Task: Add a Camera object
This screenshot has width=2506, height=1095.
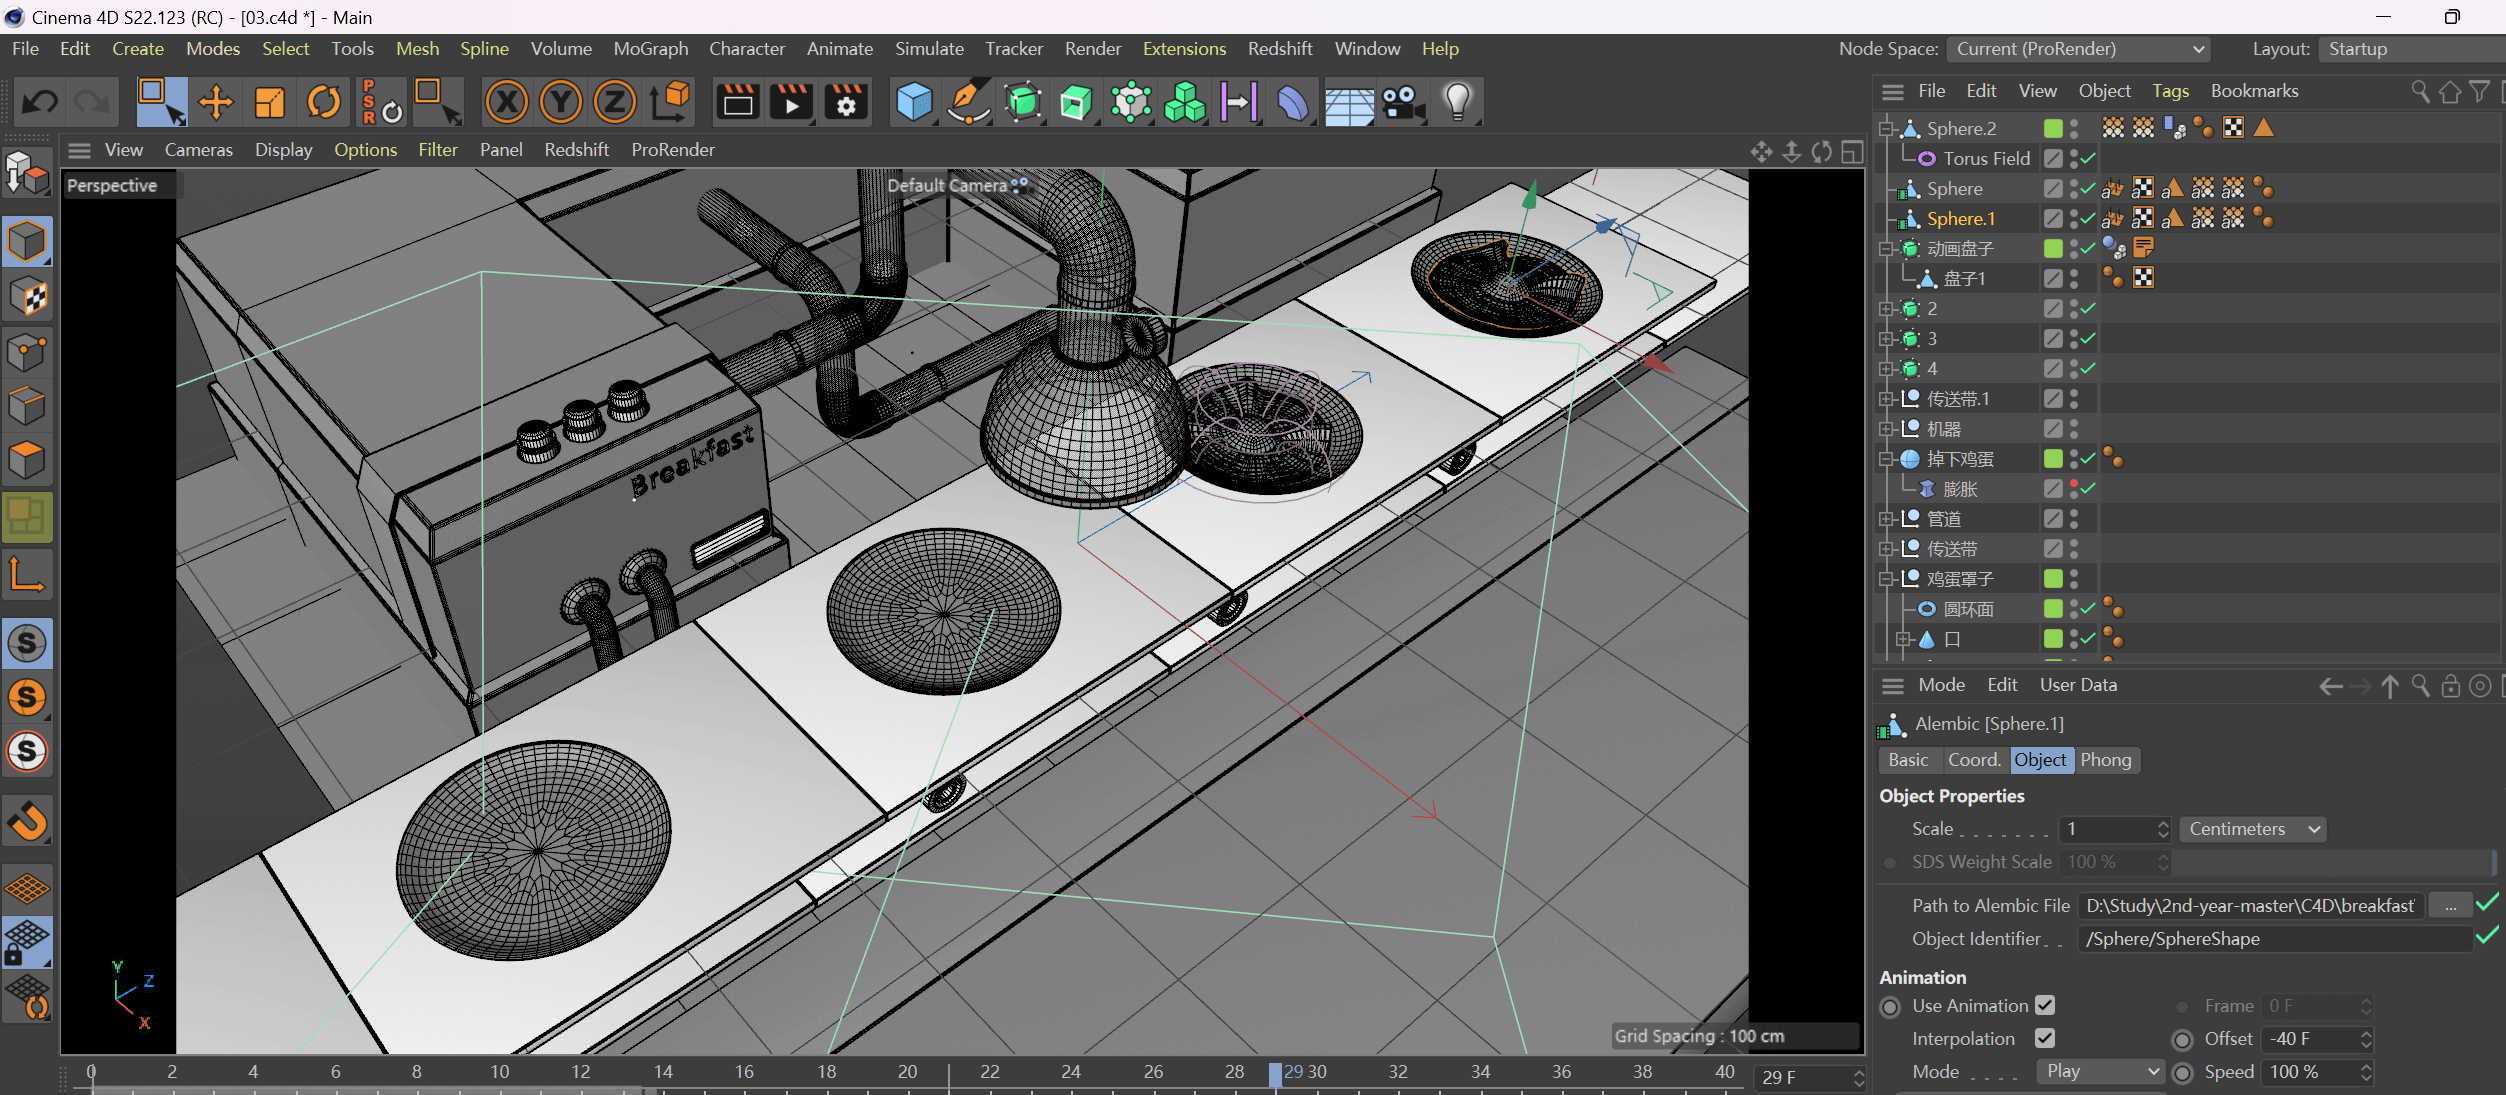Action: [1403, 101]
